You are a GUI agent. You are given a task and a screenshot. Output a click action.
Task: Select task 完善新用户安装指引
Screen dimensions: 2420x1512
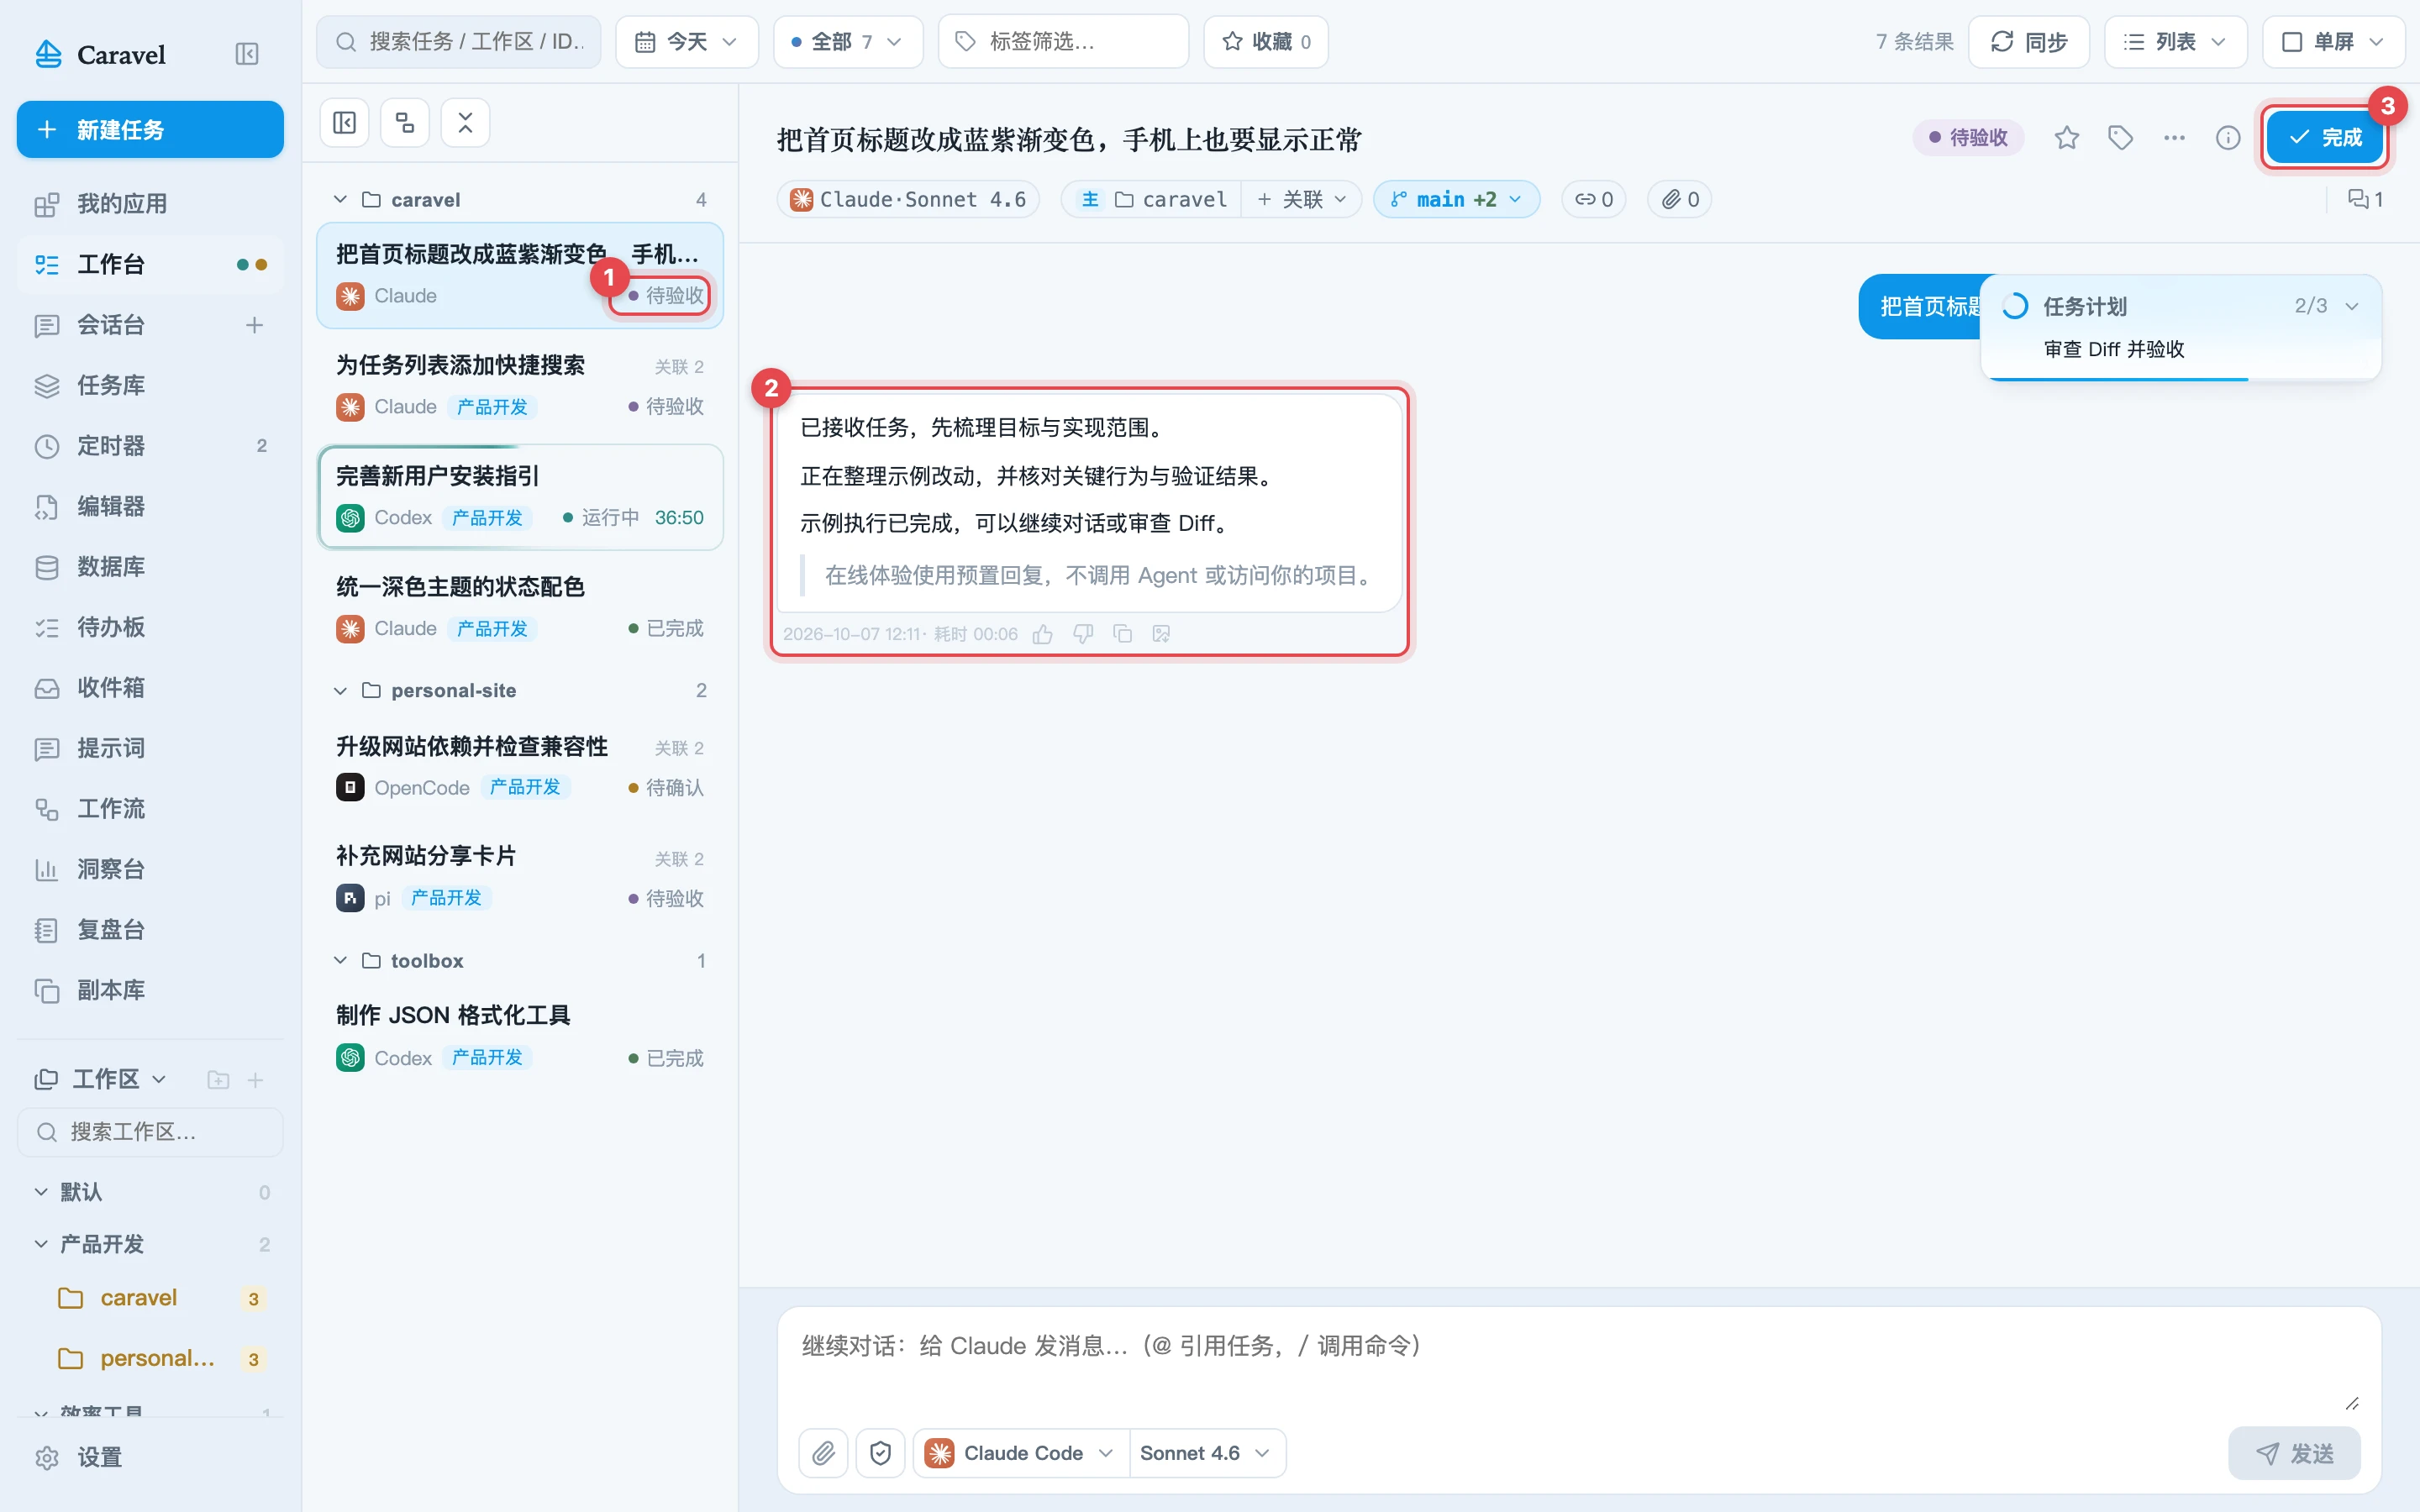tap(520, 496)
